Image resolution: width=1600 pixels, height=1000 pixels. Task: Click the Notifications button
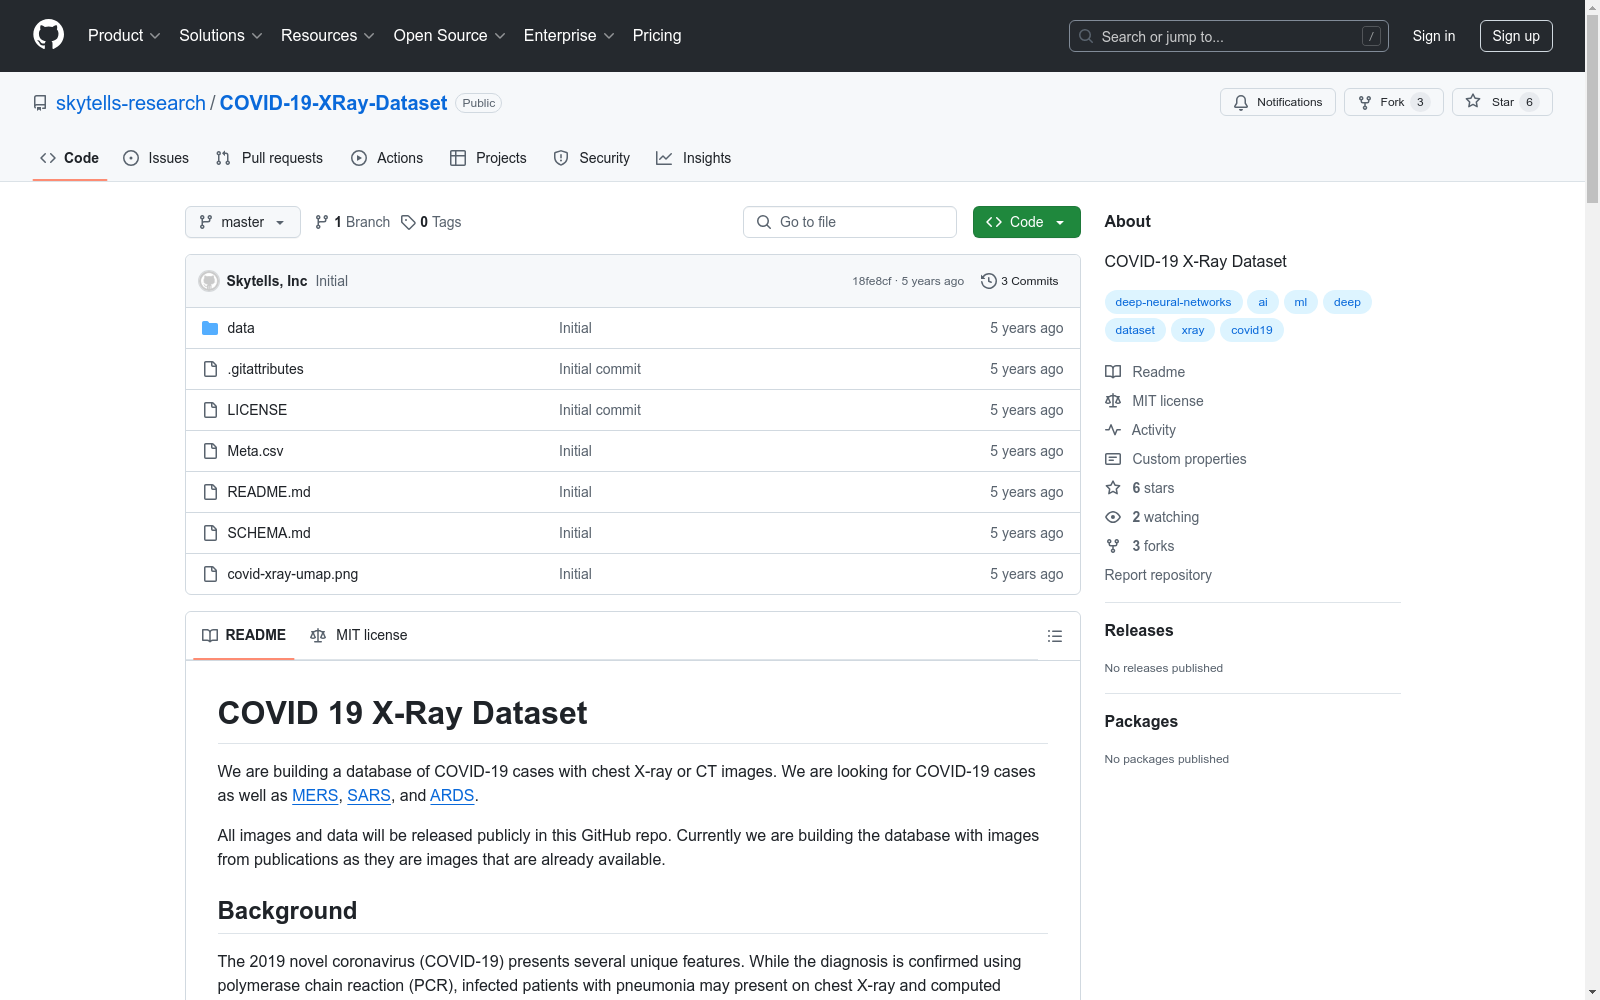(1278, 102)
